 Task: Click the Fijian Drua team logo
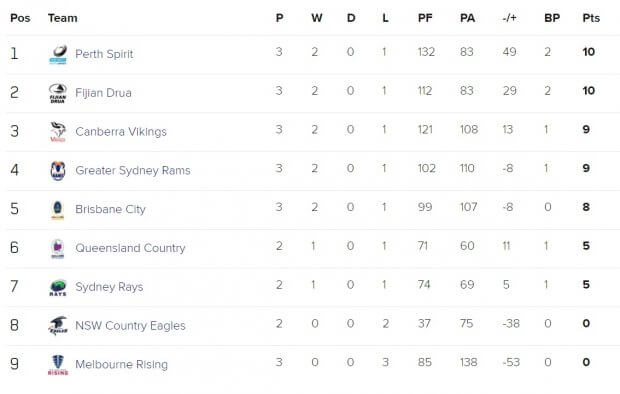[58, 93]
